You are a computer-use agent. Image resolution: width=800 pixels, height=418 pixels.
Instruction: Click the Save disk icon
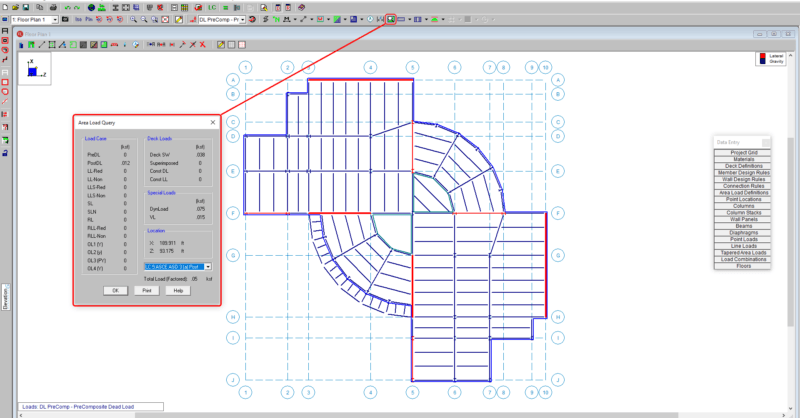[27, 6]
